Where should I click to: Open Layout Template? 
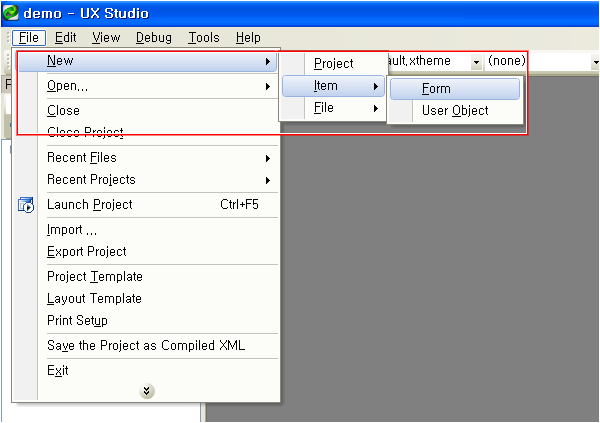(x=148, y=299)
